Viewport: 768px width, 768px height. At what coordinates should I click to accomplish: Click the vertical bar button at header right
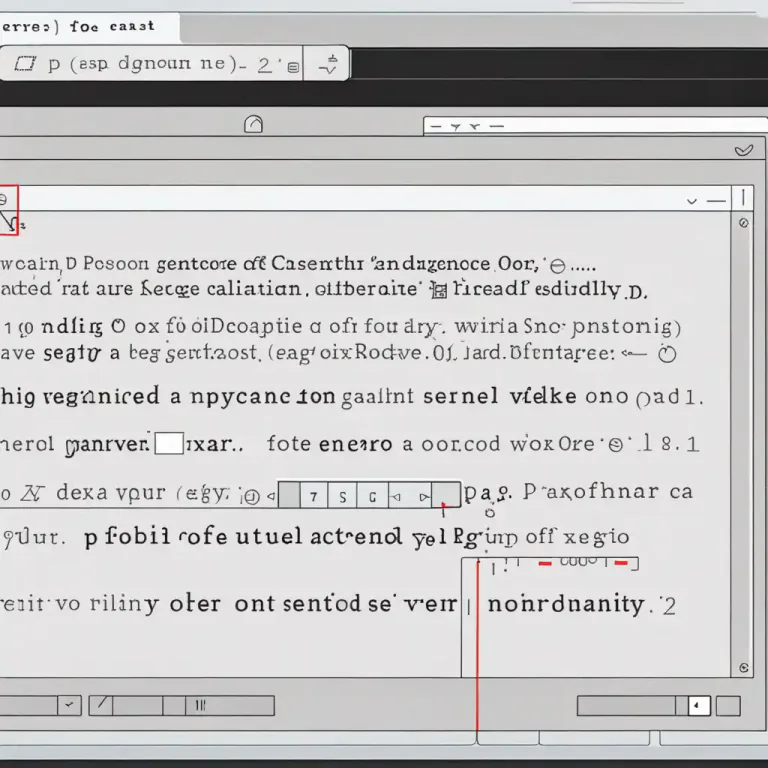[743, 198]
